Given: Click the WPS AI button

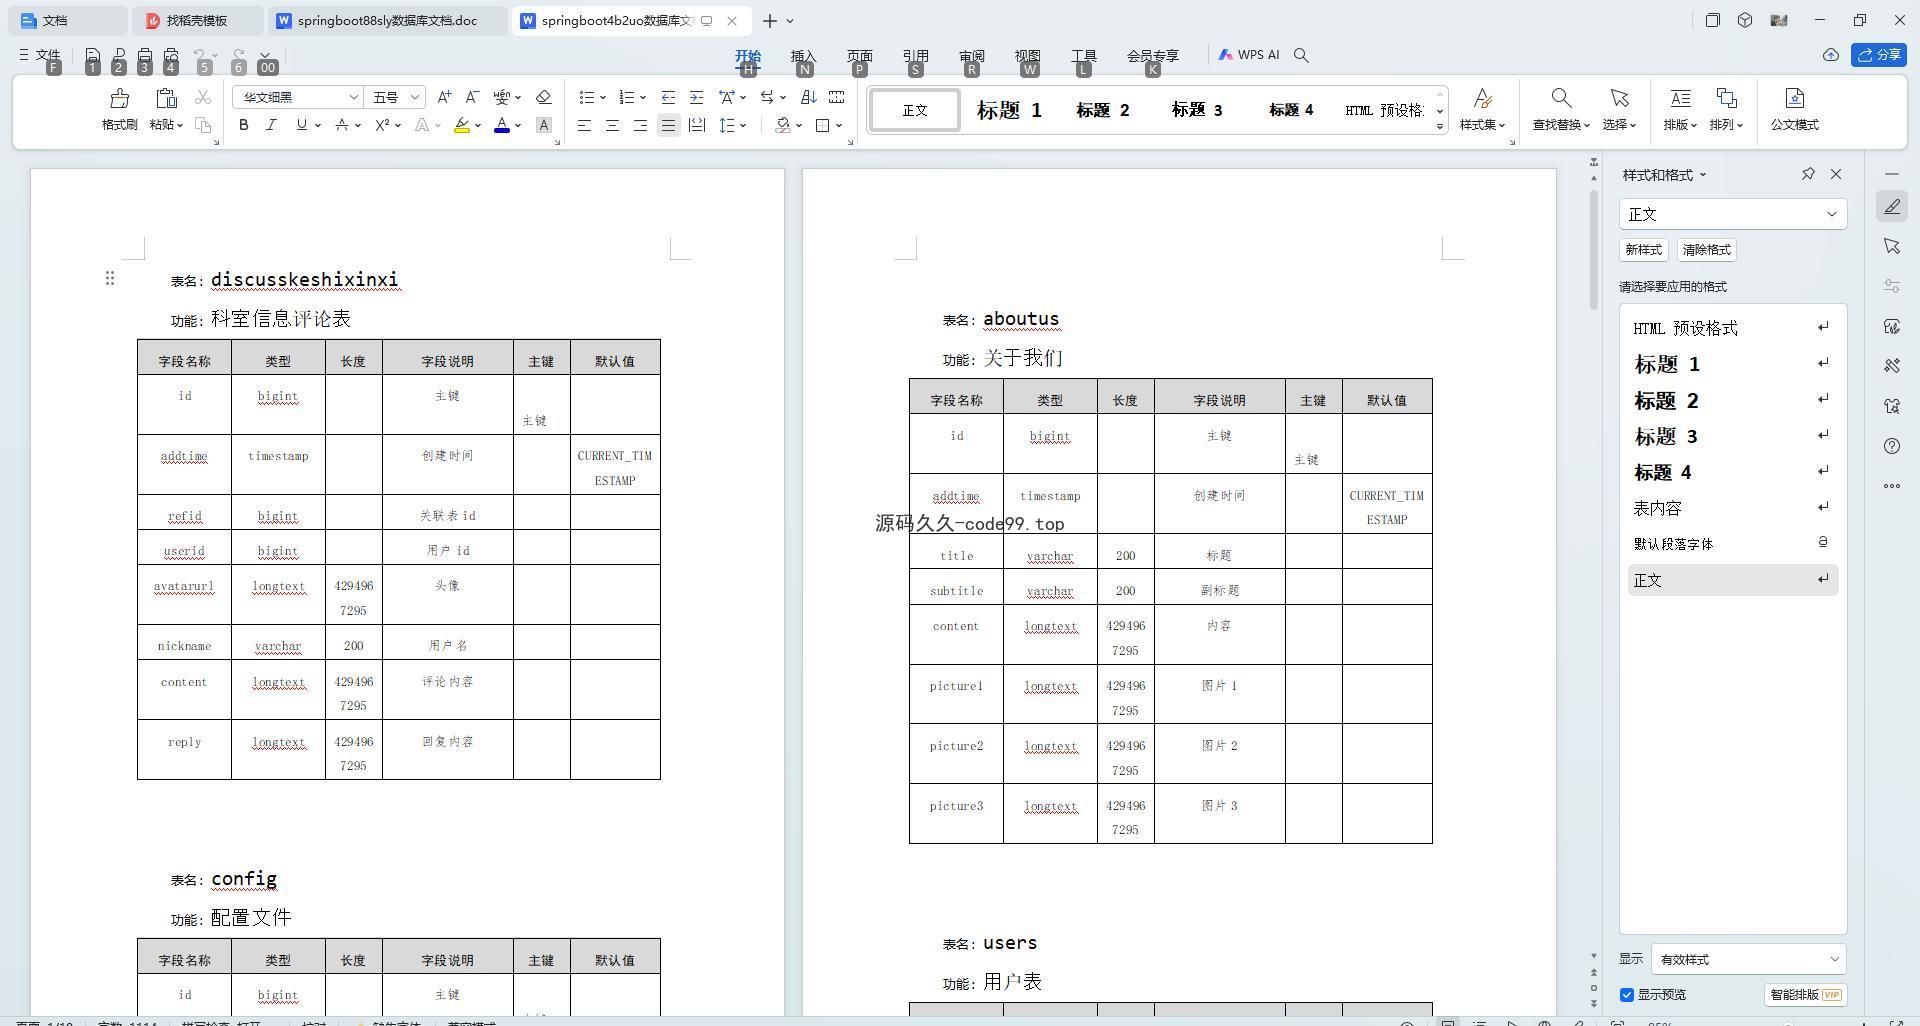Looking at the screenshot, I should point(1249,55).
